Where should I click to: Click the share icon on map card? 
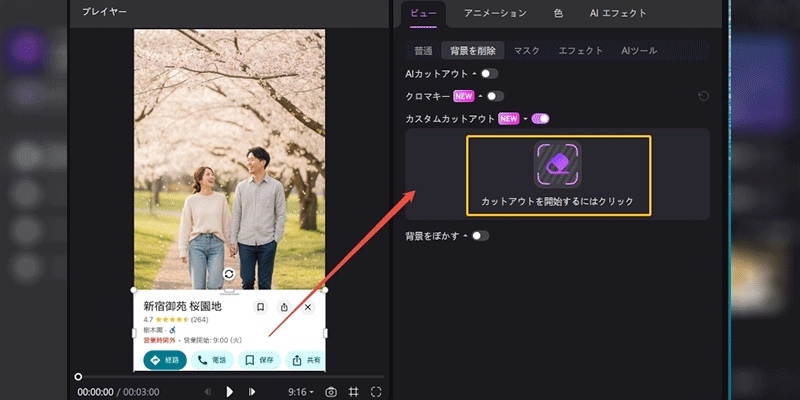[284, 307]
